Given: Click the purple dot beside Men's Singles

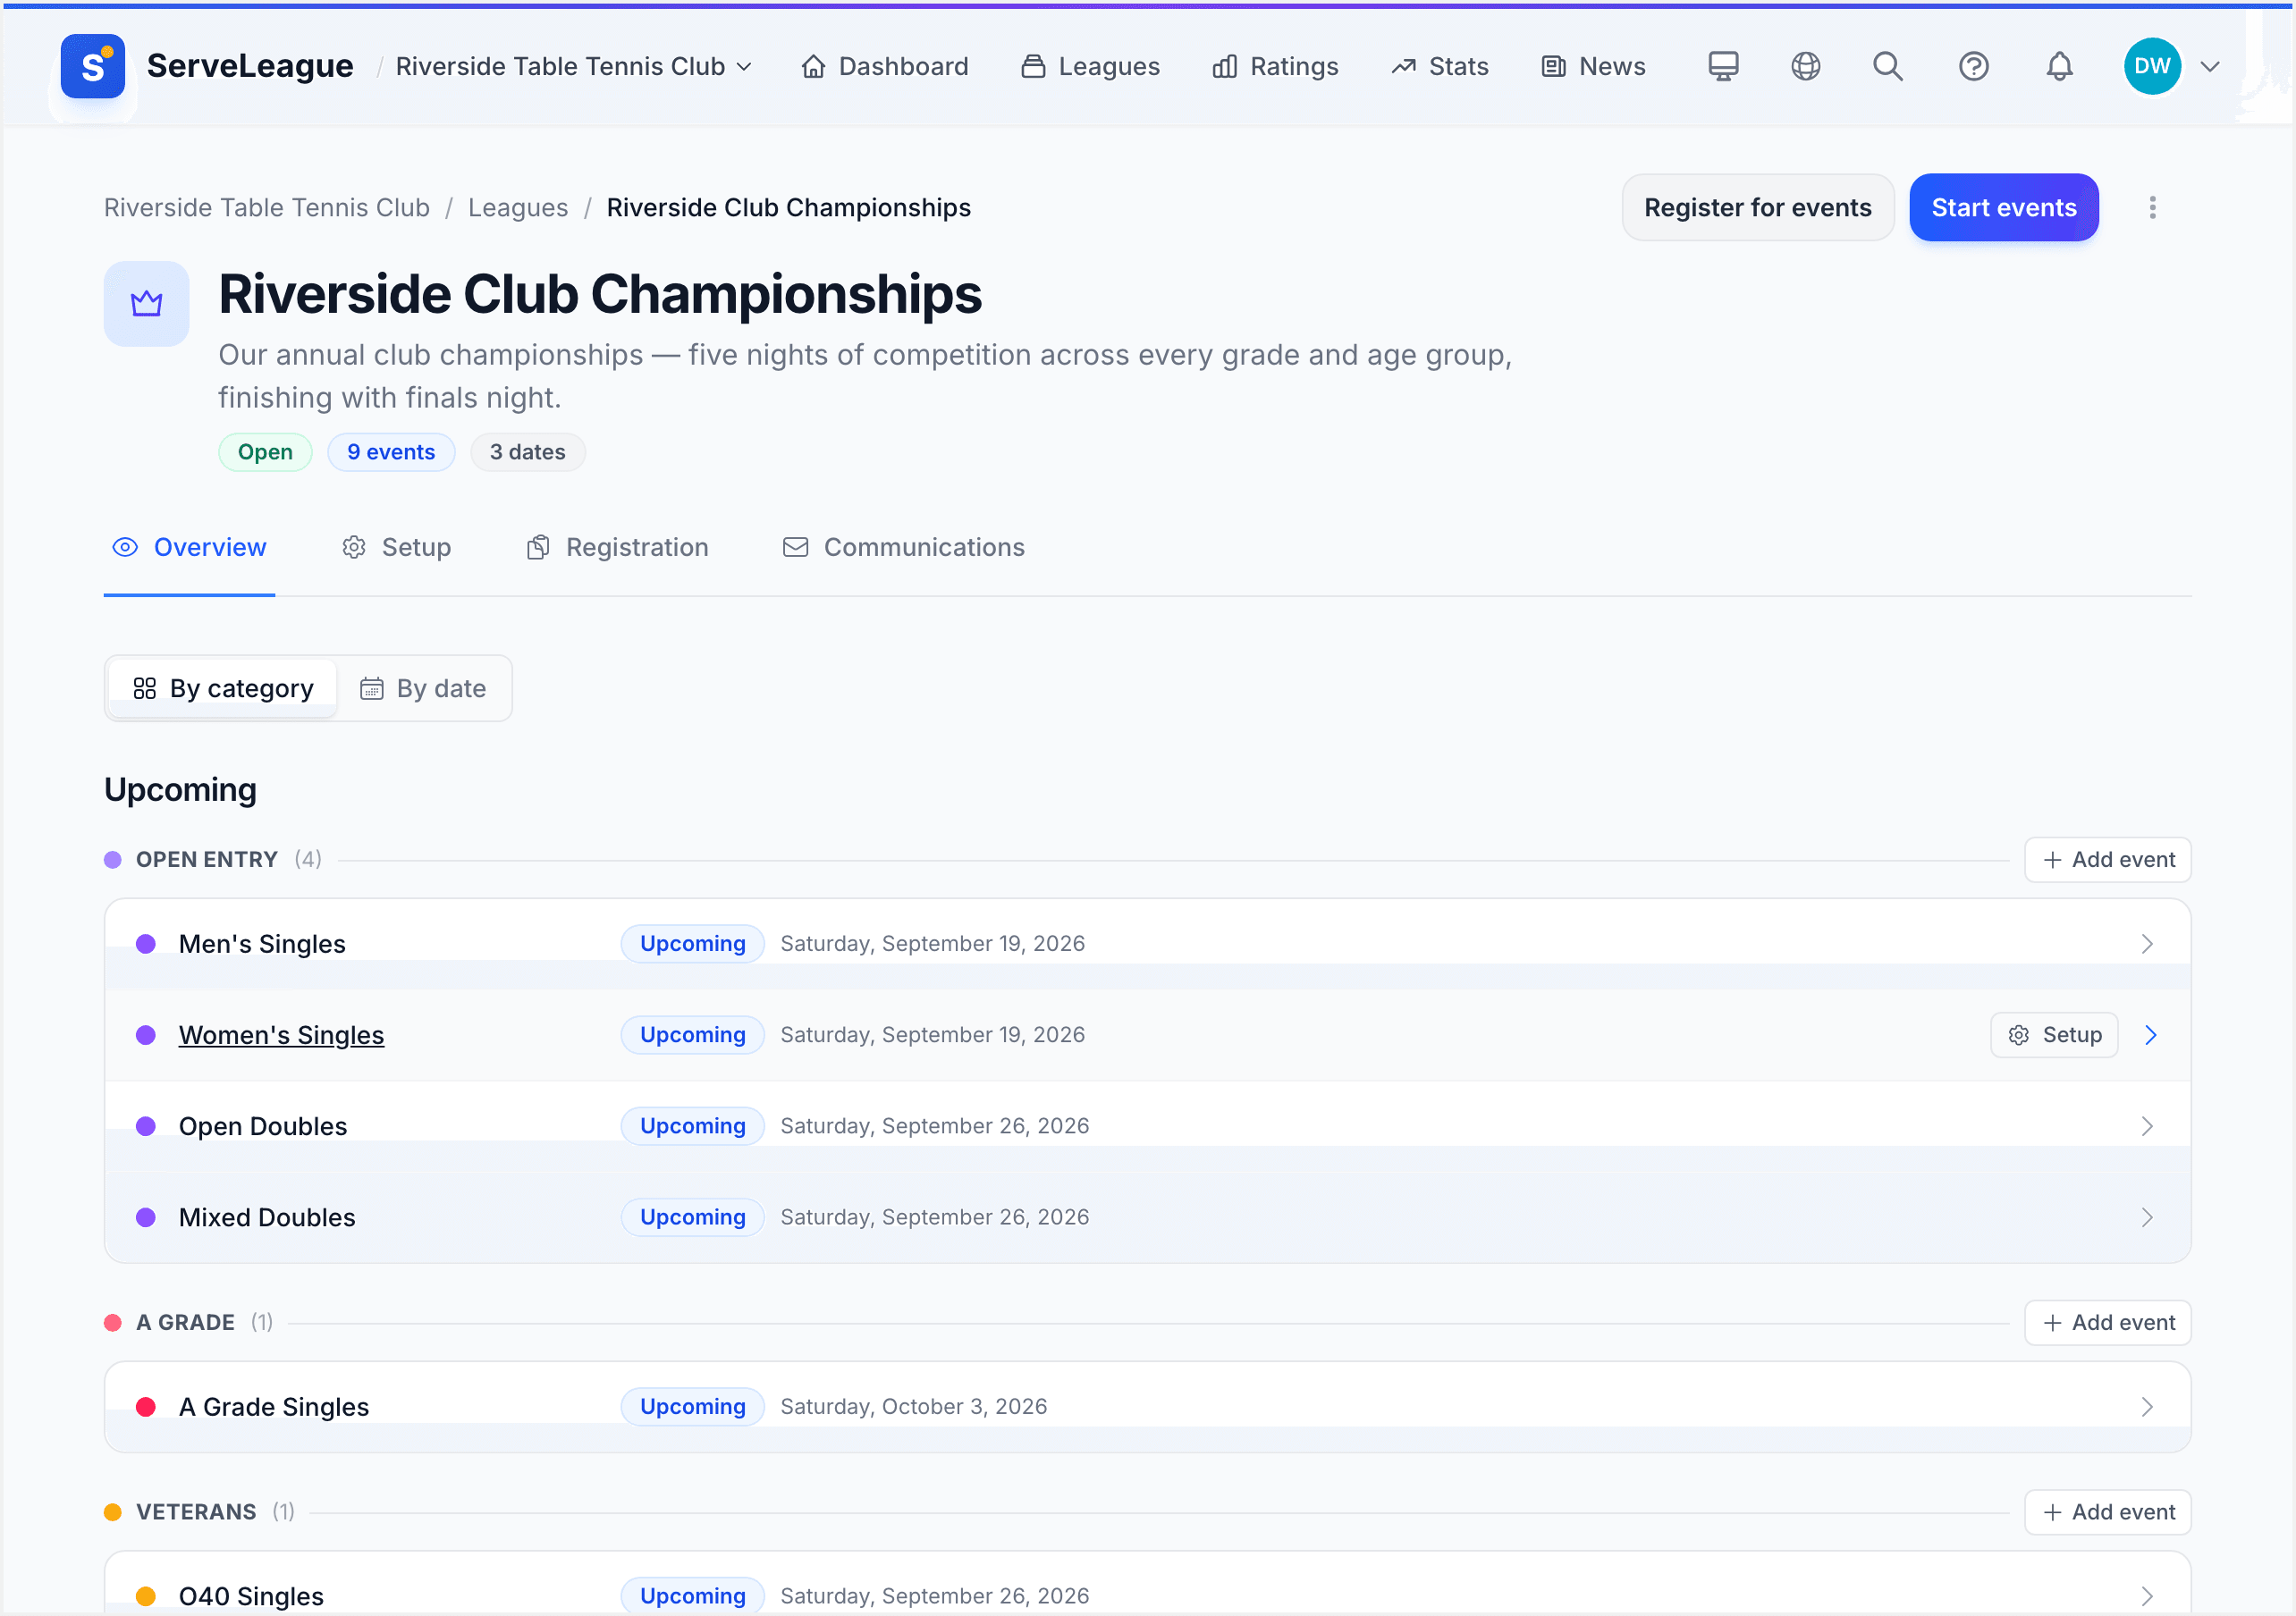Looking at the screenshot, I should [x=146, y=943].
